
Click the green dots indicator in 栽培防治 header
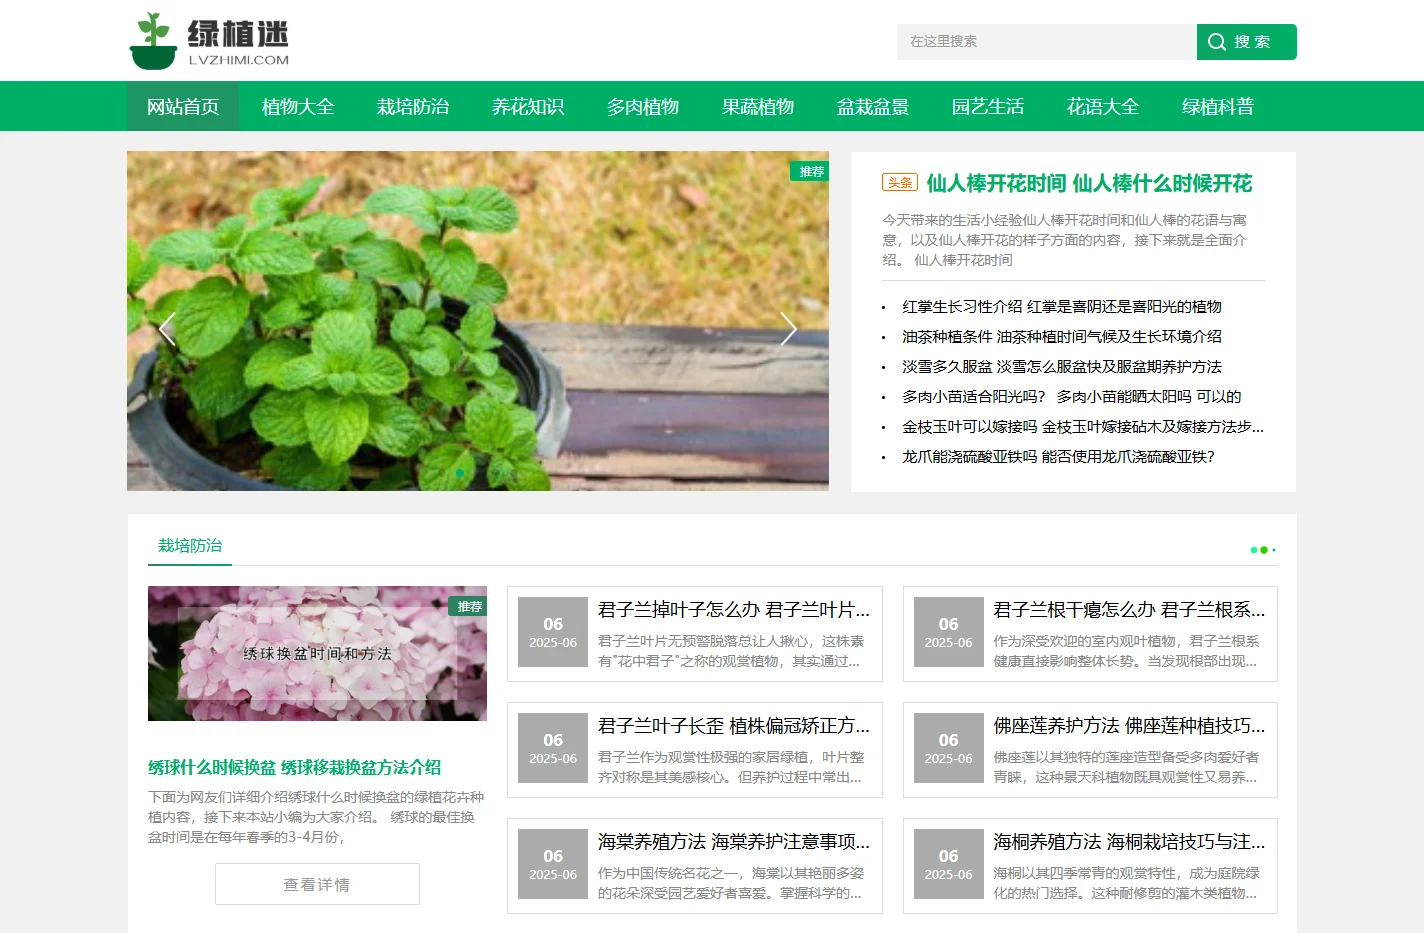tap(1263, 550)
